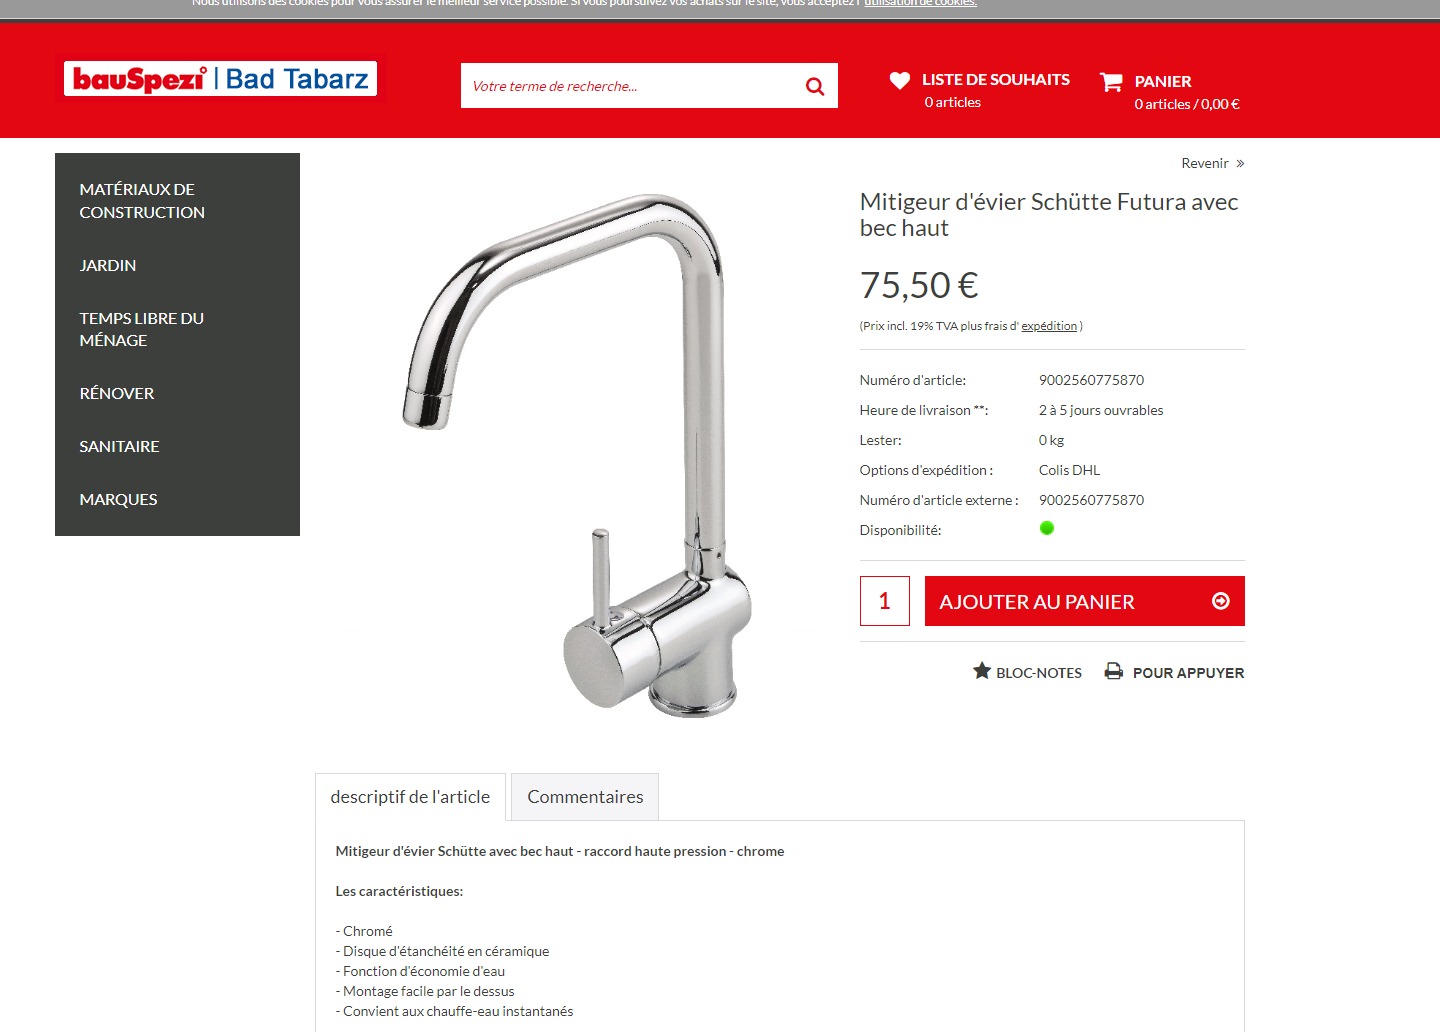Click the utilisation de cookies link
The image size is (1440, 1032).
921,4
